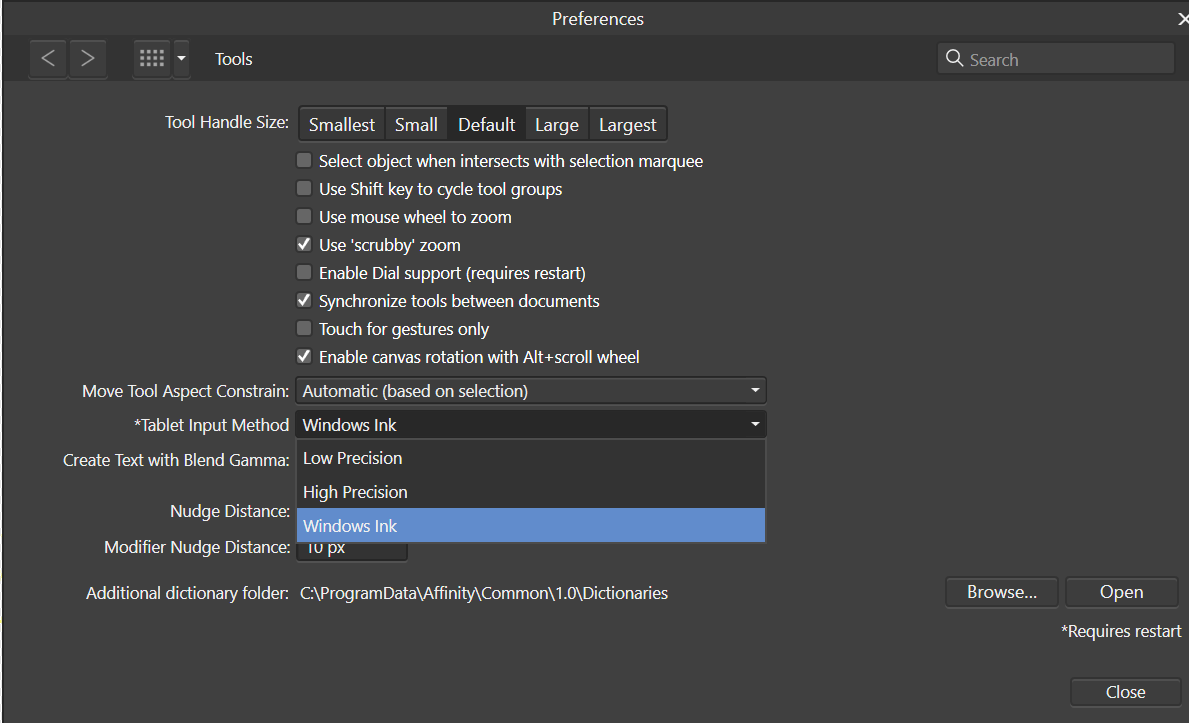Image resolution: width=1189 pixels, height=723 pixels.
Task: Set Tool Handle Size to Smallest
Action: pos(341,123)
